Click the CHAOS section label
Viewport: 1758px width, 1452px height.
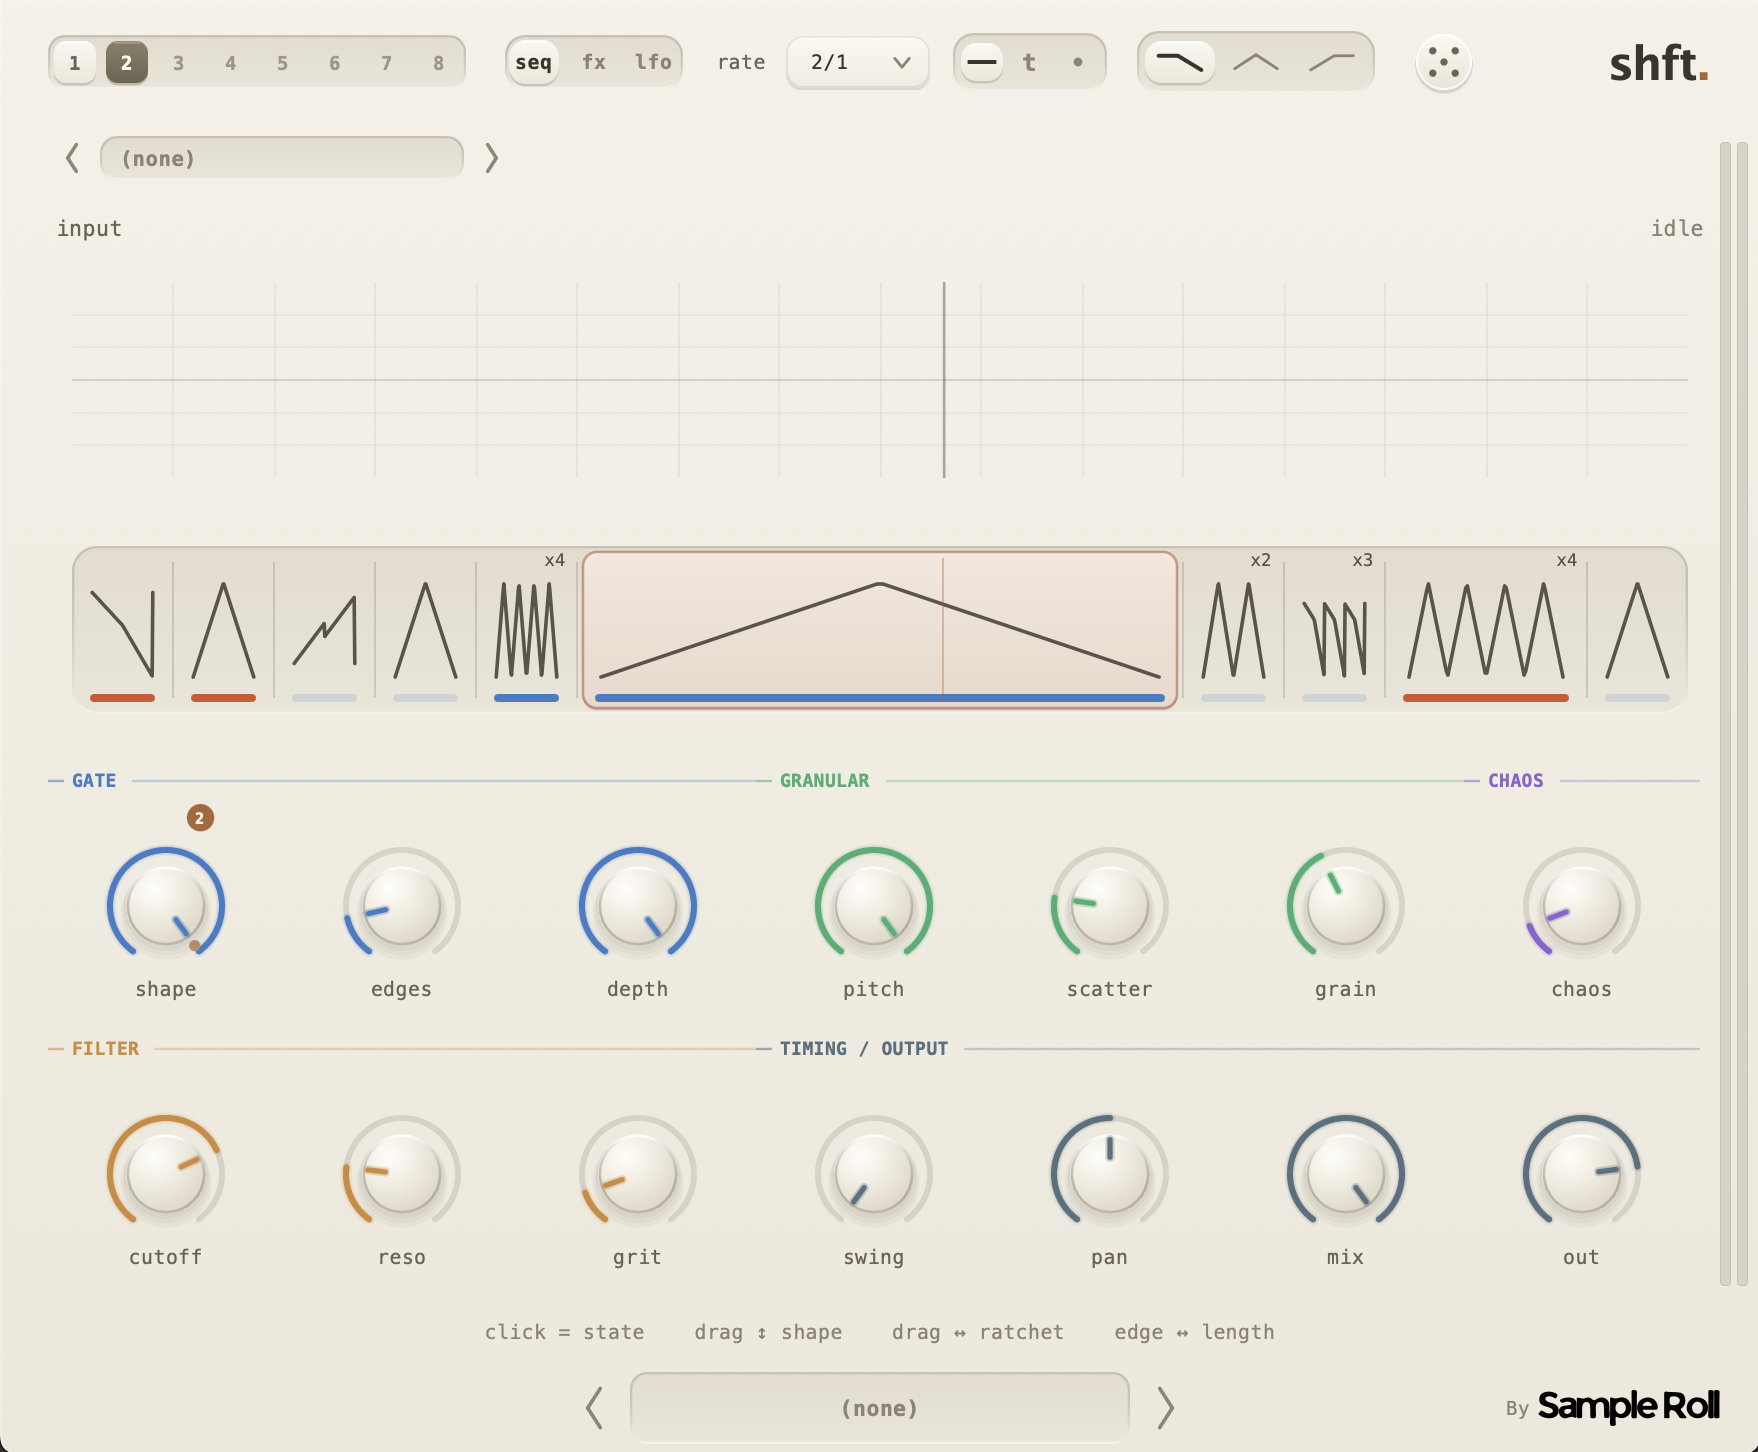(1516, 781)
